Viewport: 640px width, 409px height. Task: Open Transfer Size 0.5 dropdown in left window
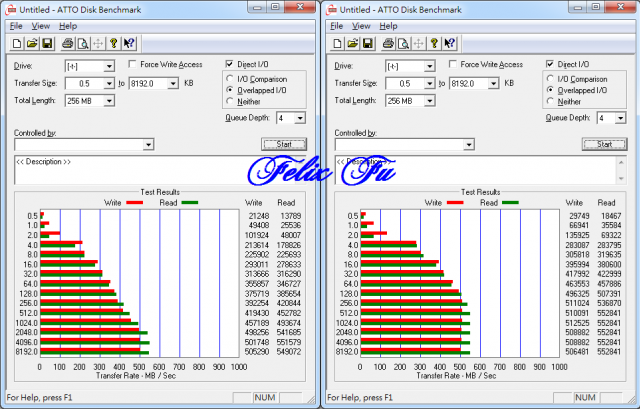tap(109, 84)
